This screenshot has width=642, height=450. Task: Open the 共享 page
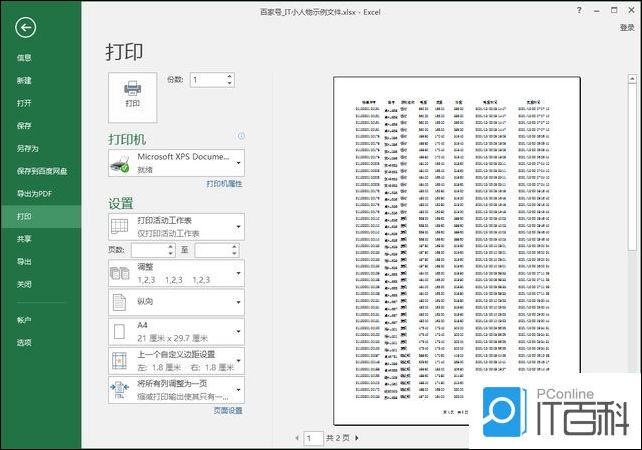coord(24,239)
